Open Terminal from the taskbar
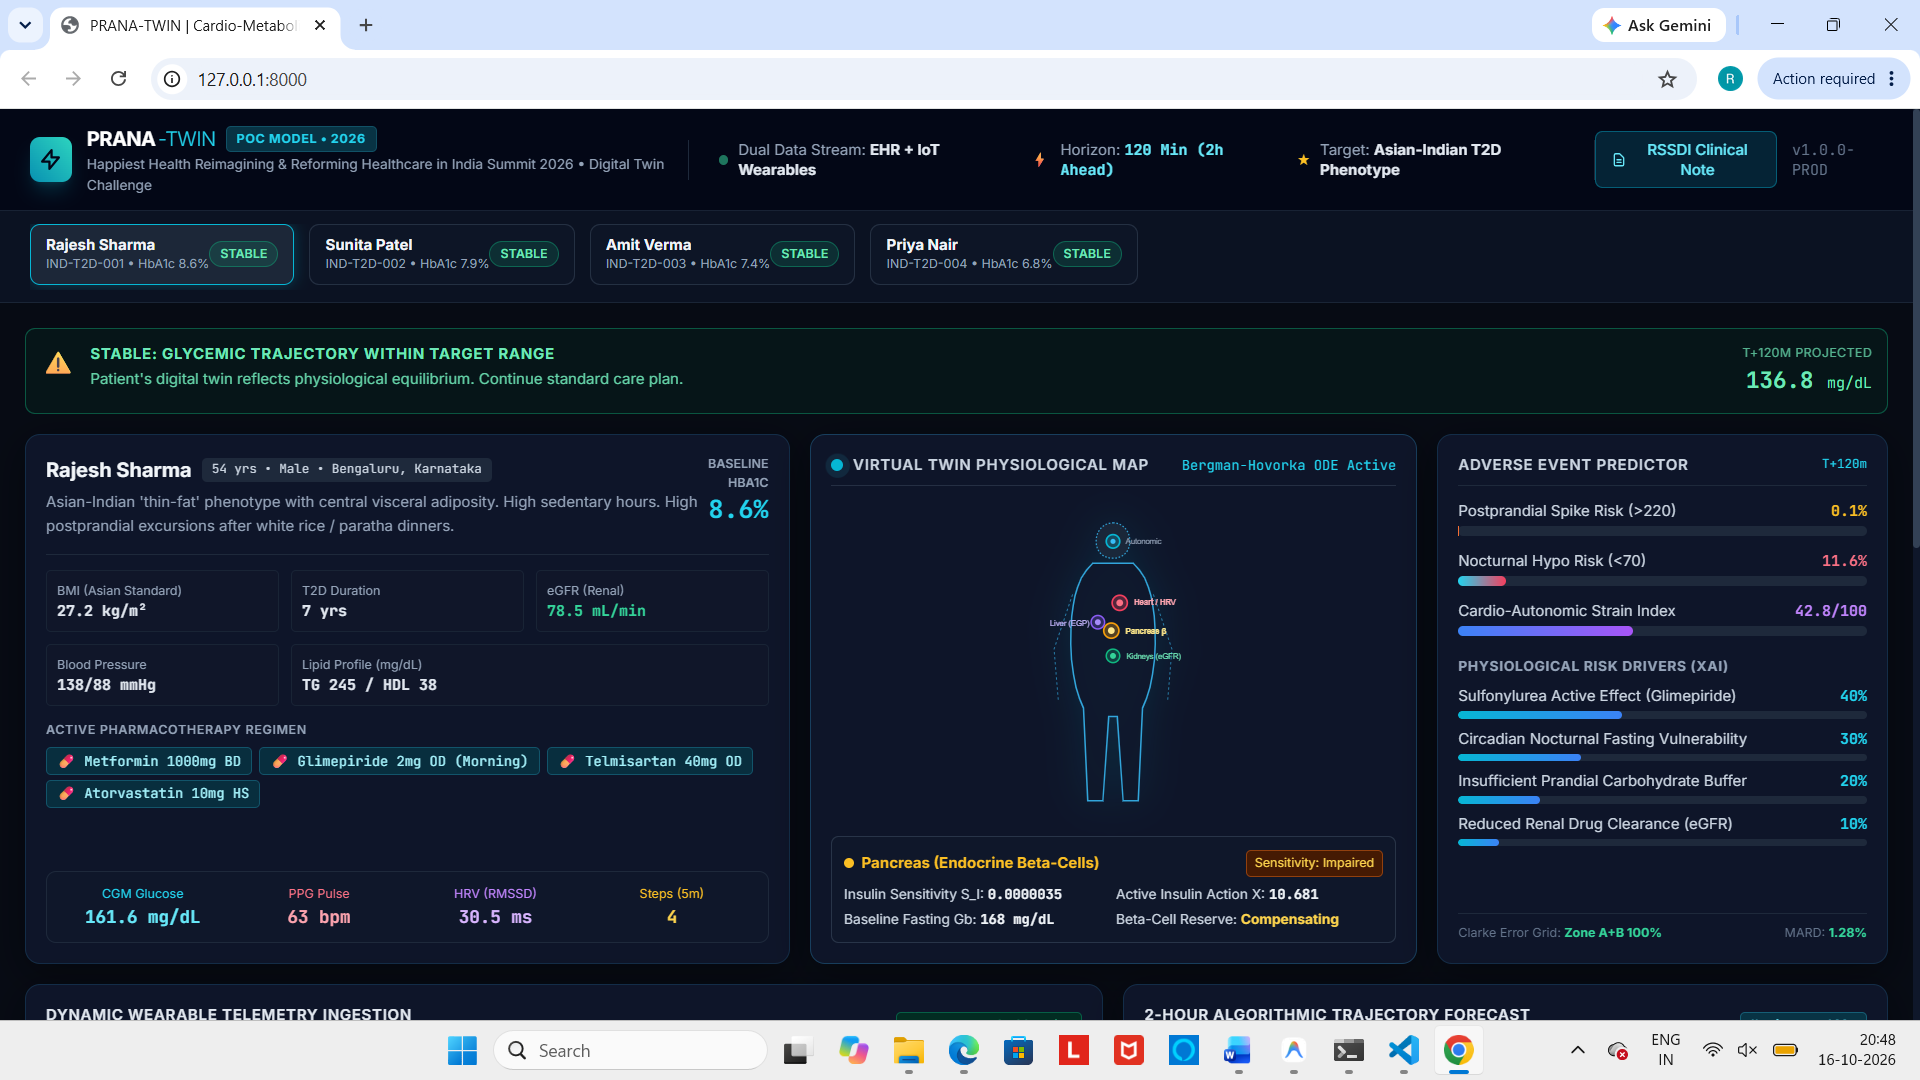 pos(1348,1050)
